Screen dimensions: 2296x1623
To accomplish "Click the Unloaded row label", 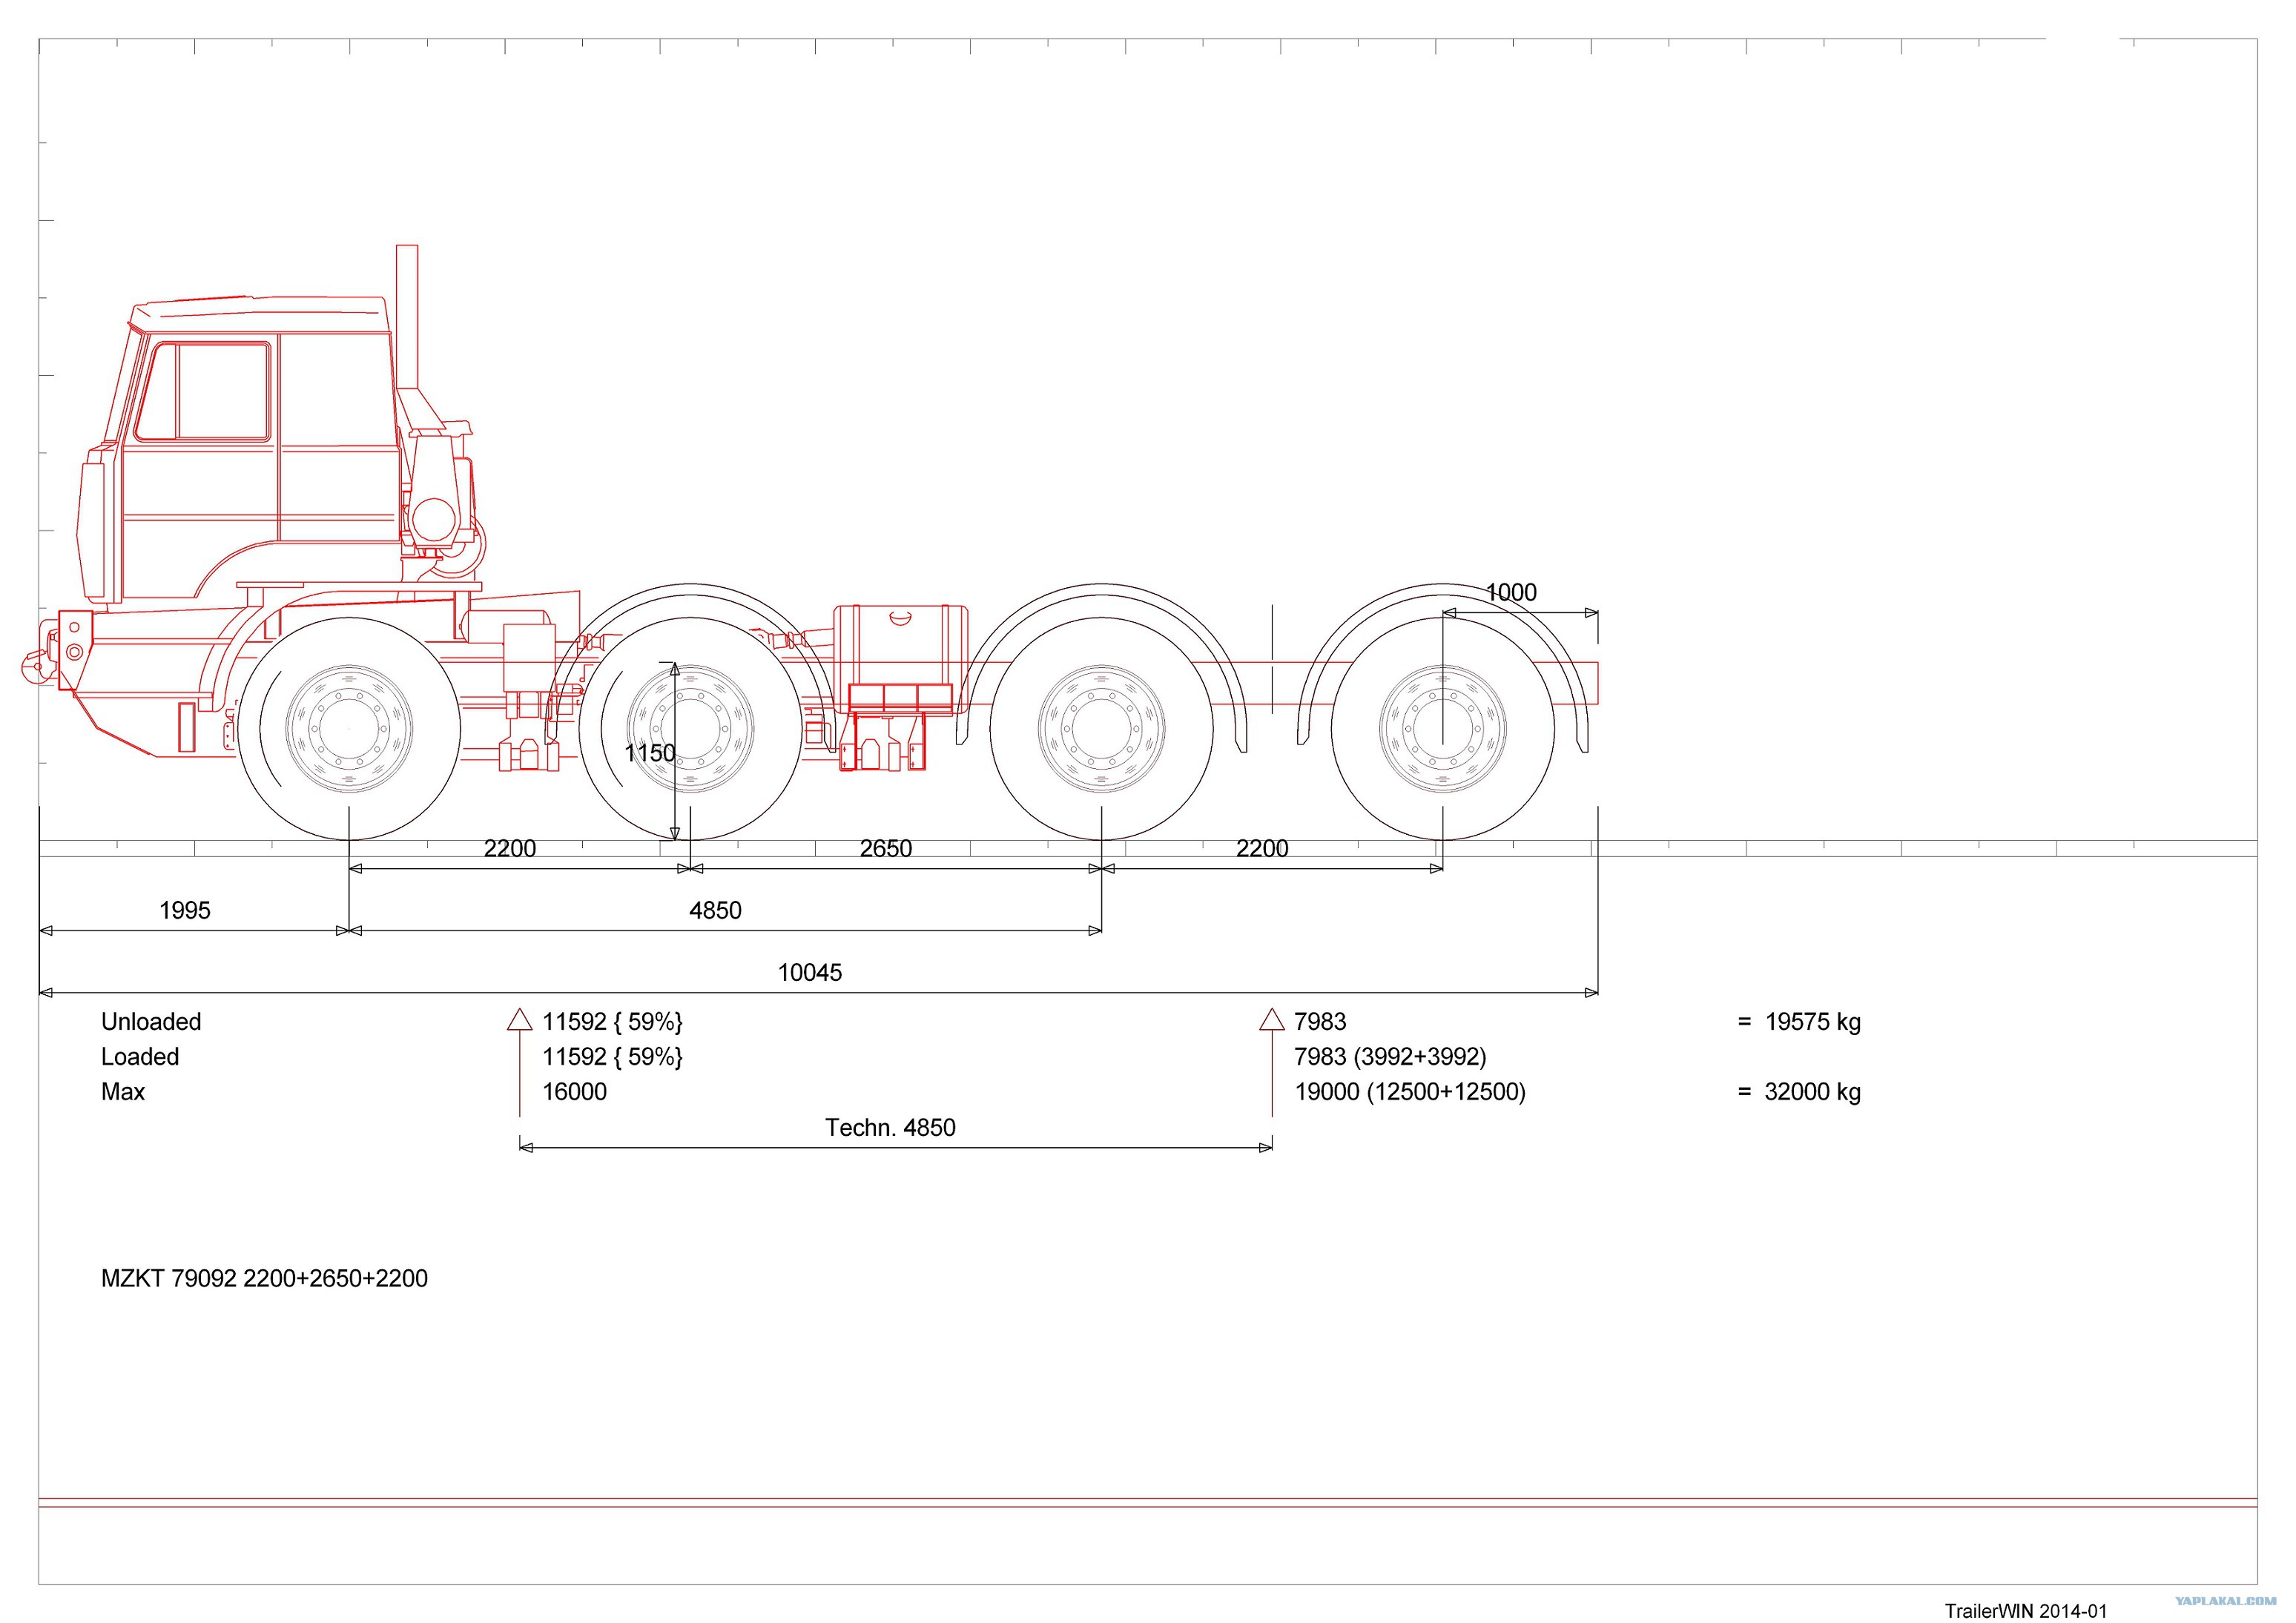I will (x=151, y=1021).
